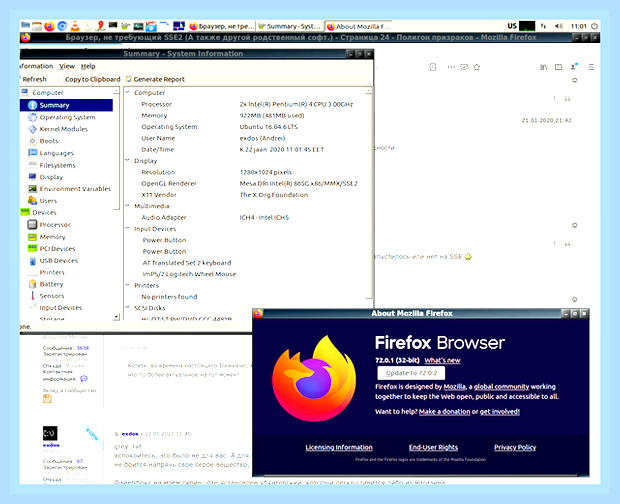
Task: Switch to the About Mozilla Firefox taskbar entry
Action: (359, 26)
